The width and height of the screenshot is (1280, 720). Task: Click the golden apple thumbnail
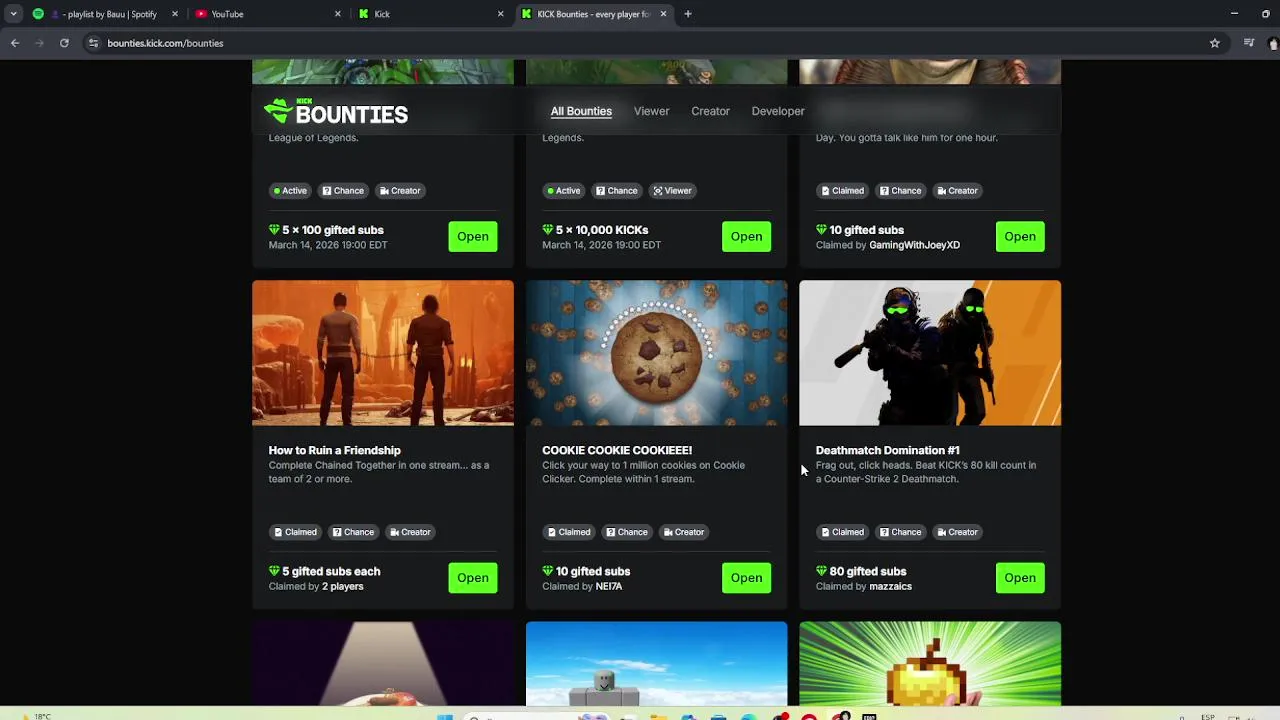click(930, 664)
